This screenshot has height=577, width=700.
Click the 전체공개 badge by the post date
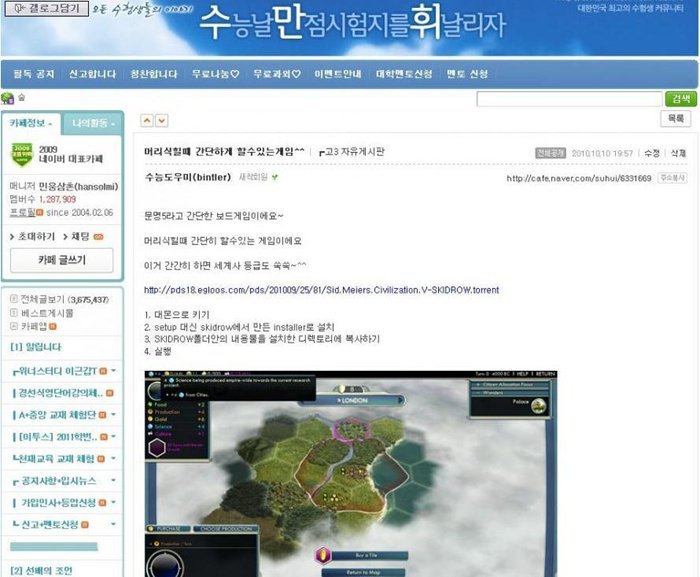[550, 153]
